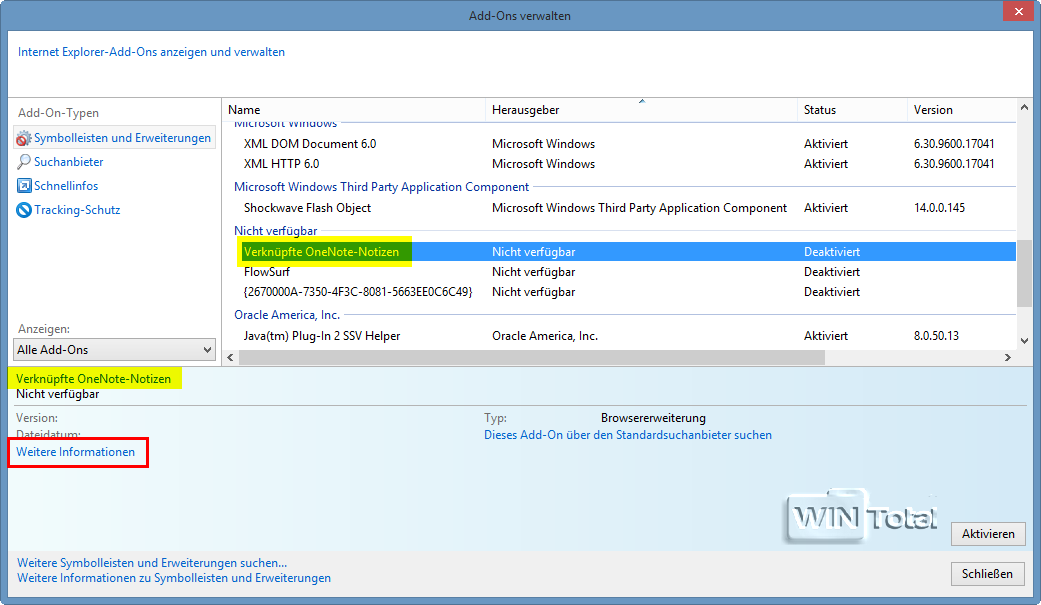This screenshot has height=605, width=1041.
Task: Click the Tracking-Schutz blocked icon
Action: coord(24,210)
